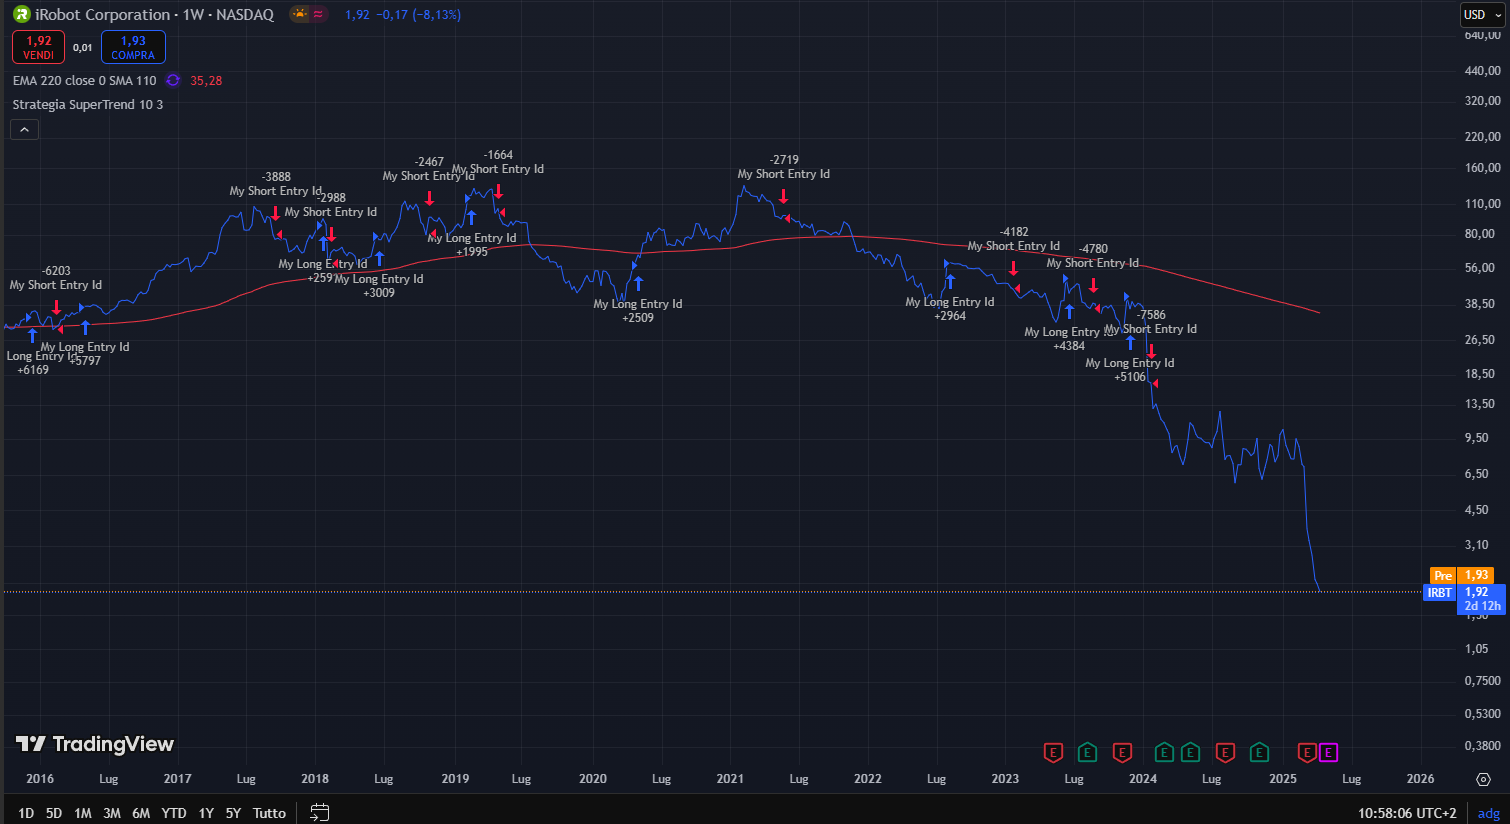The image size is (1510, 824).
Task: Click the EMA 220 close 0 SMA 110 legend
Action: [x=85, y=80]
